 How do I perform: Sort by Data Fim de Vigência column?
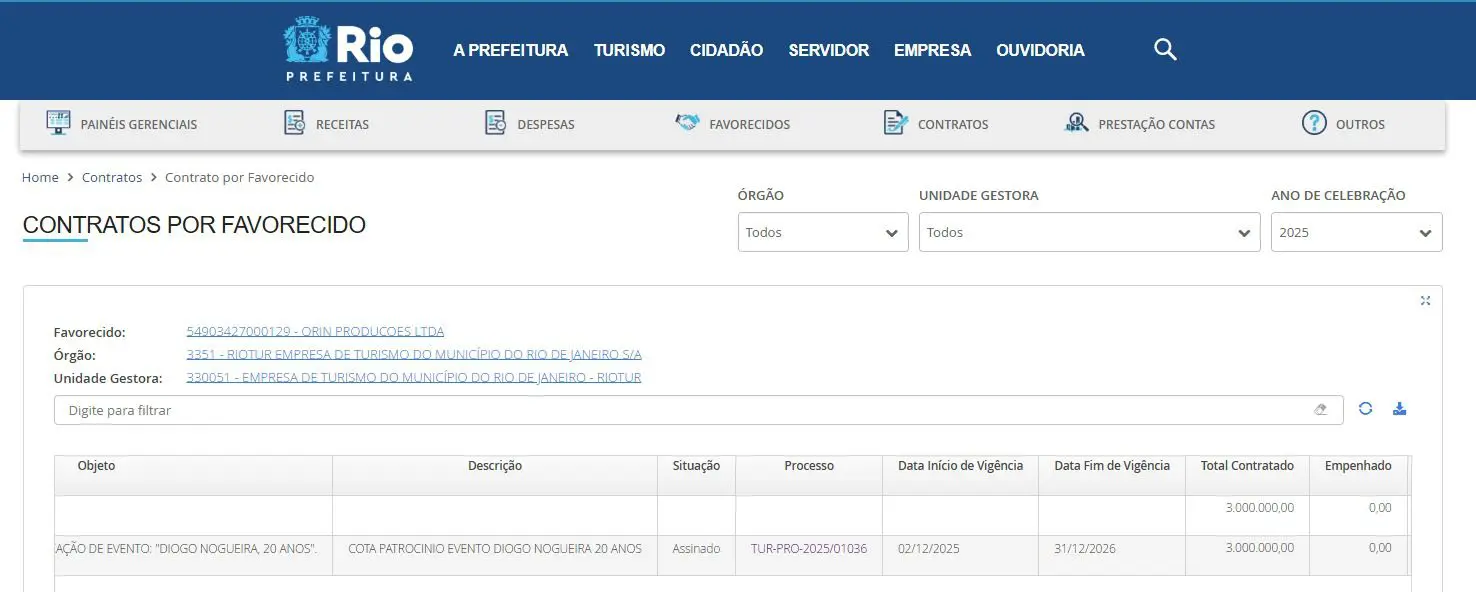pos(1112,466)
